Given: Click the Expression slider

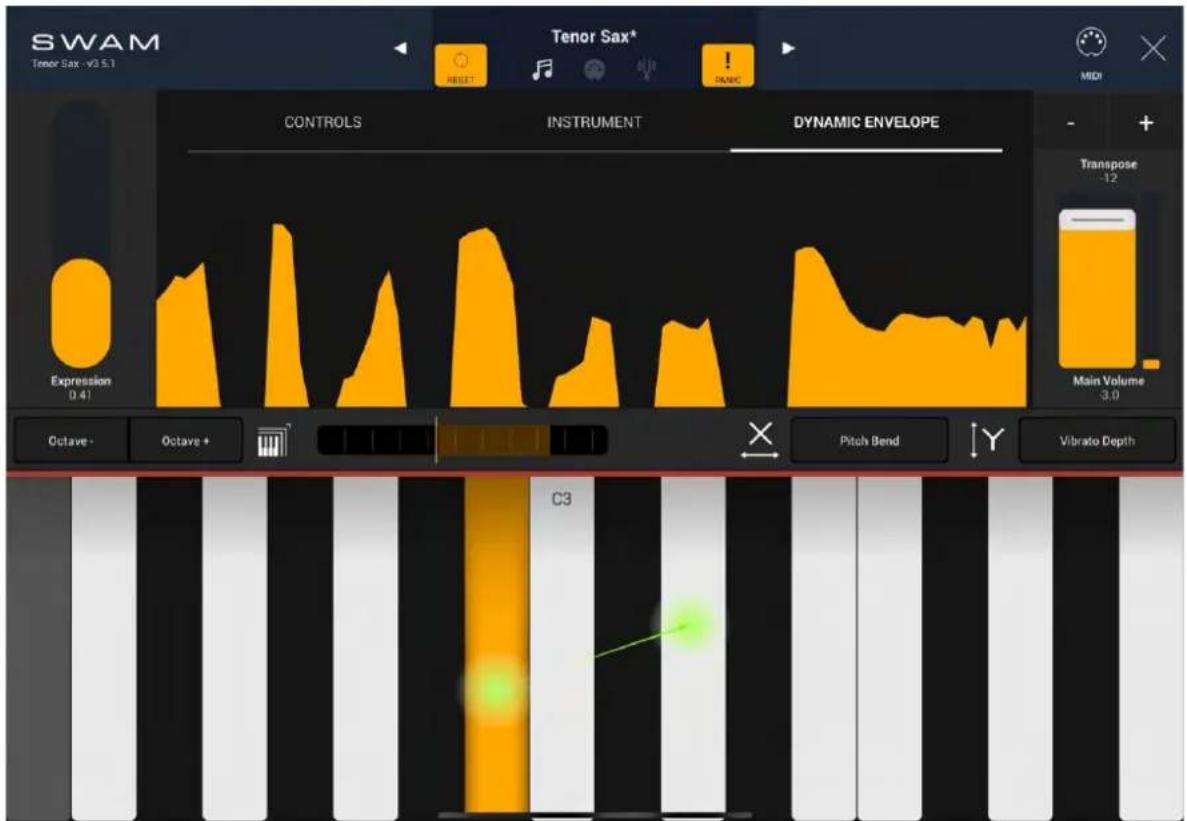Looking at the screenshot, I should [x=81, y=235].
